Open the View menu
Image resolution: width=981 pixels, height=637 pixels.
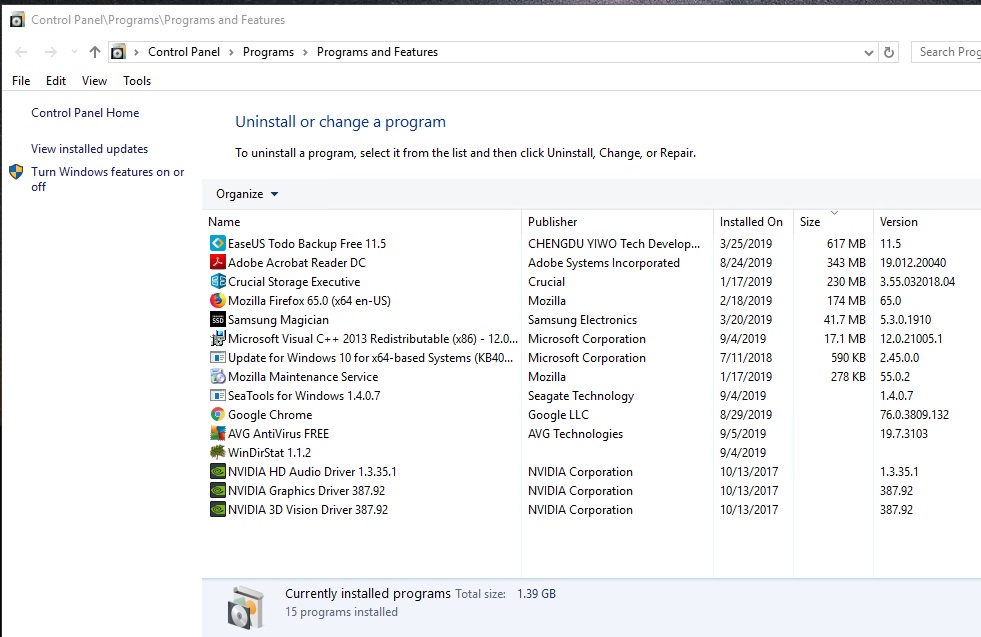coord(94,81)
